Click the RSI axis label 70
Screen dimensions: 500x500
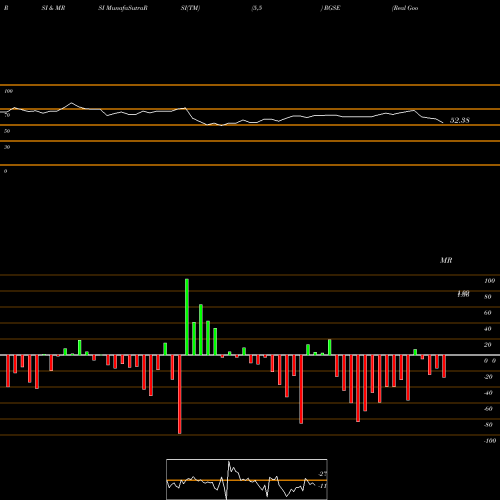click(x=7, y=115)
